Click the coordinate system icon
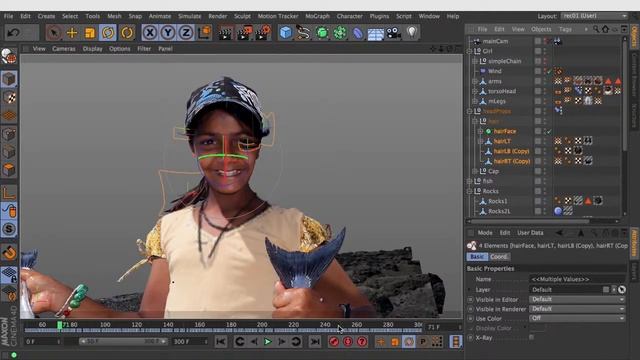 (x=204, y=32)
